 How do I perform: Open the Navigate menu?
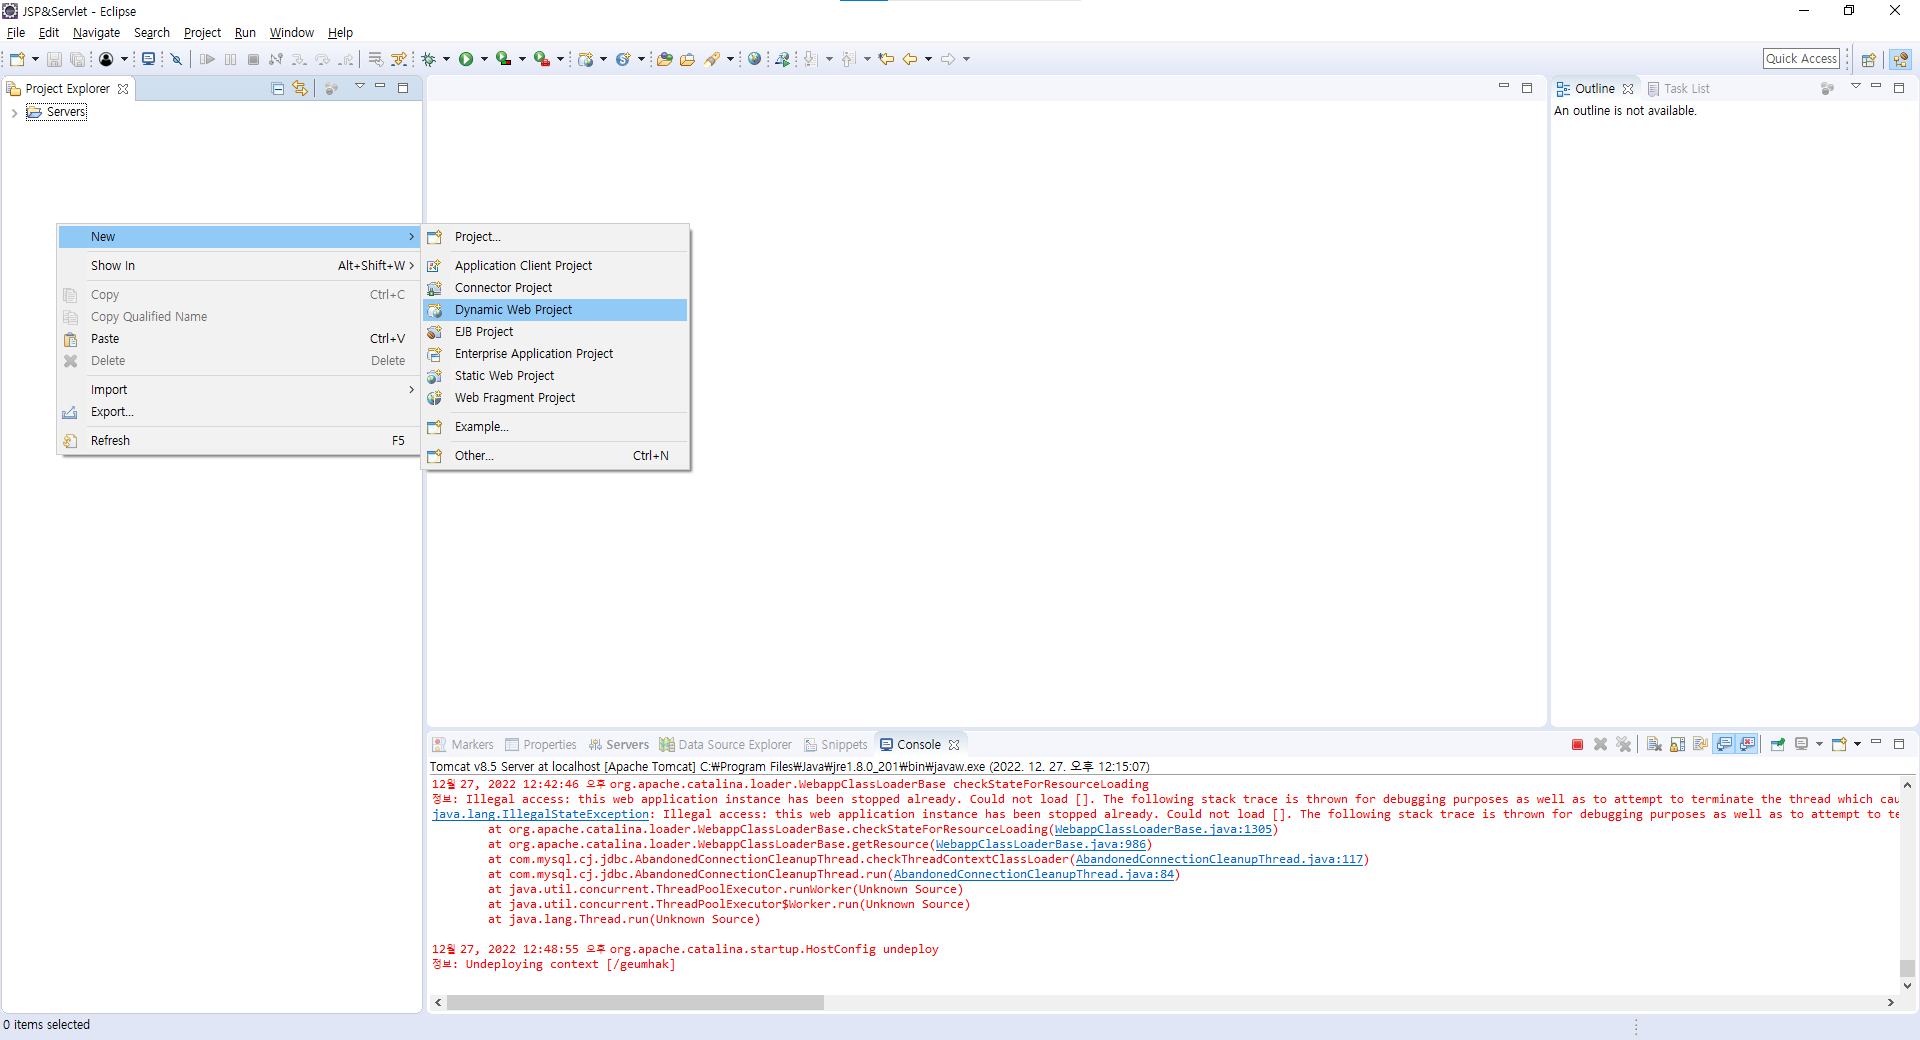point(96,33)
